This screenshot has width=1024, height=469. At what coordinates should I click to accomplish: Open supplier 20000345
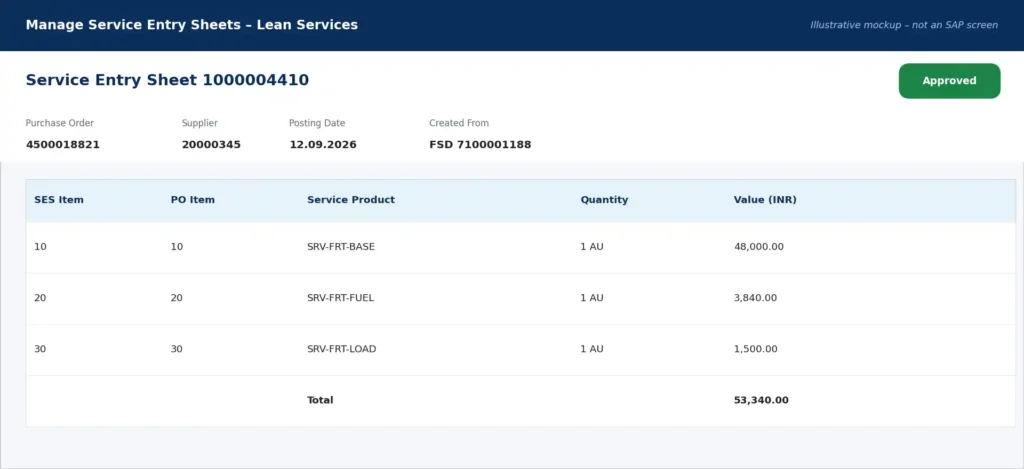[211, 144]
